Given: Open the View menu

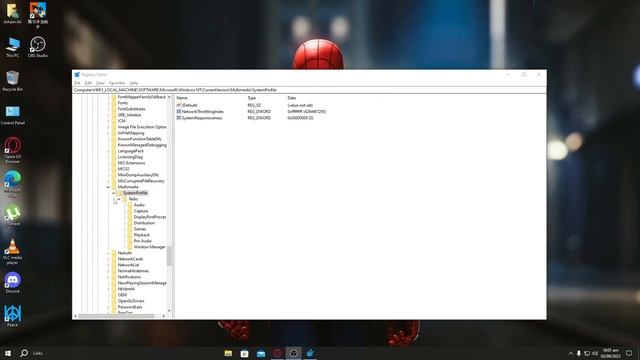Looking at the screenshot, I should (100, 83).
